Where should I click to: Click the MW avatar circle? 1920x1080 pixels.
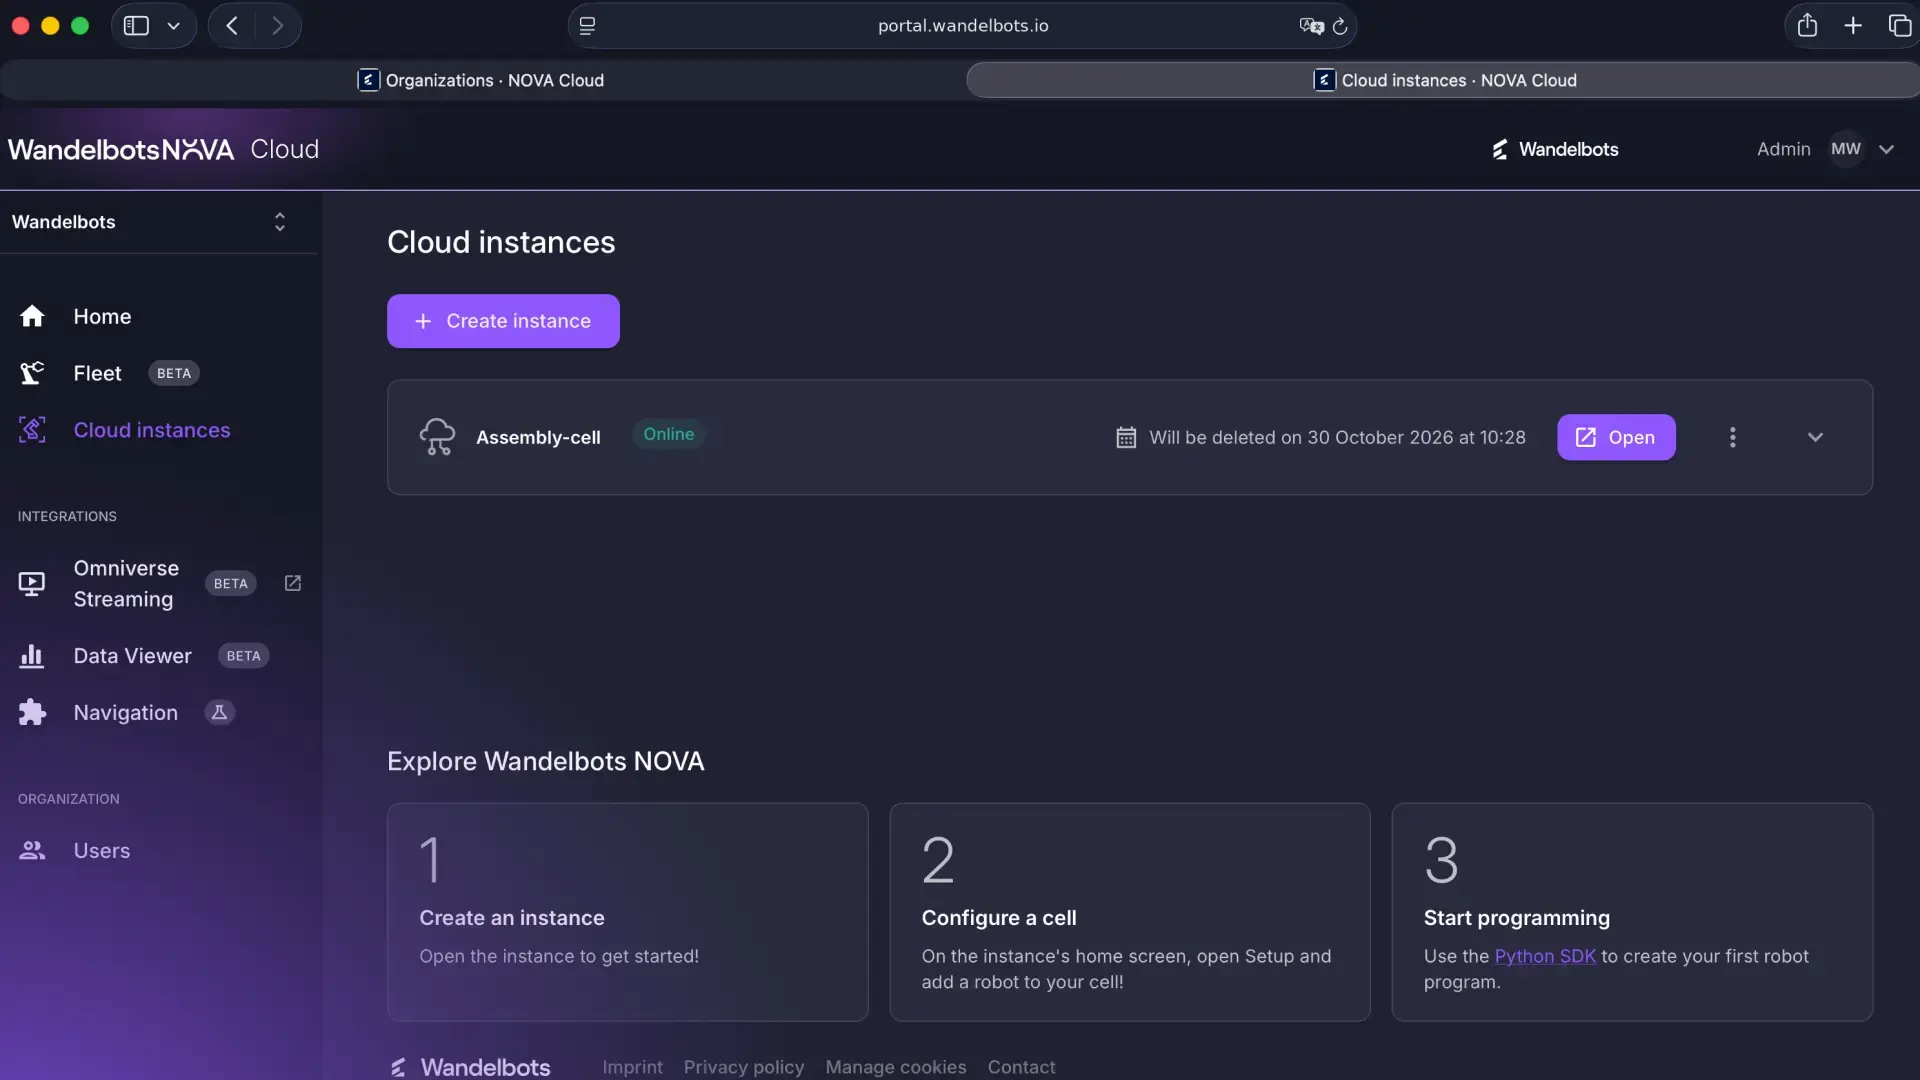(x=1846, y=149)
